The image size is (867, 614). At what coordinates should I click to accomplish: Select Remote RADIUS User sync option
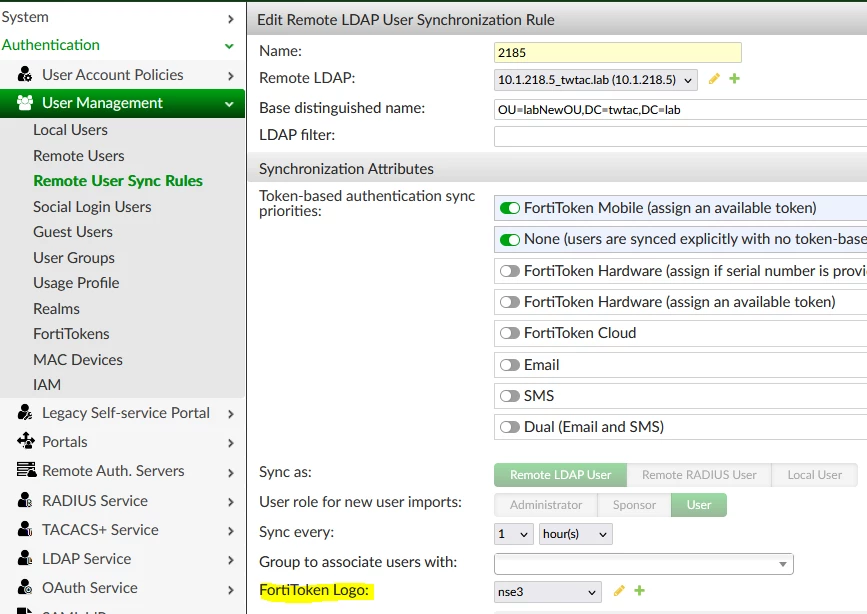pos(699,475)
